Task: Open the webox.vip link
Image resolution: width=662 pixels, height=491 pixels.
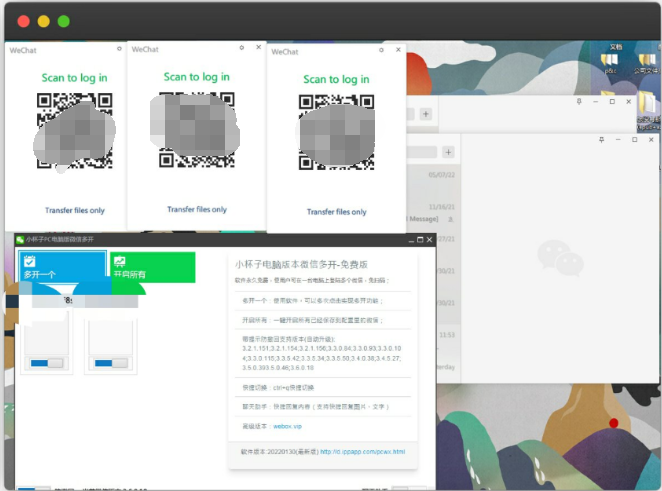Action: point(287,426)
